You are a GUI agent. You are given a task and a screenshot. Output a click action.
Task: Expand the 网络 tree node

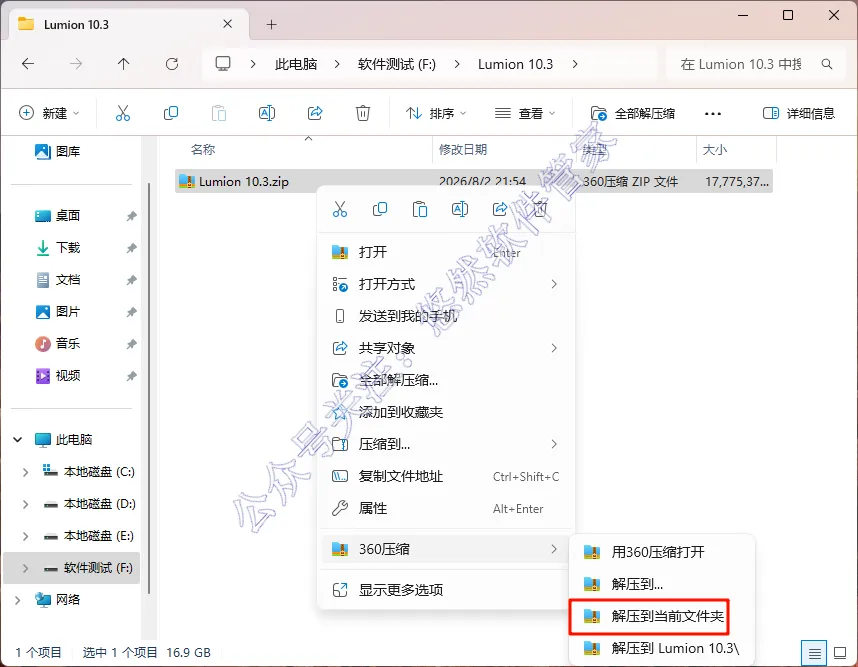click(18, 600)
